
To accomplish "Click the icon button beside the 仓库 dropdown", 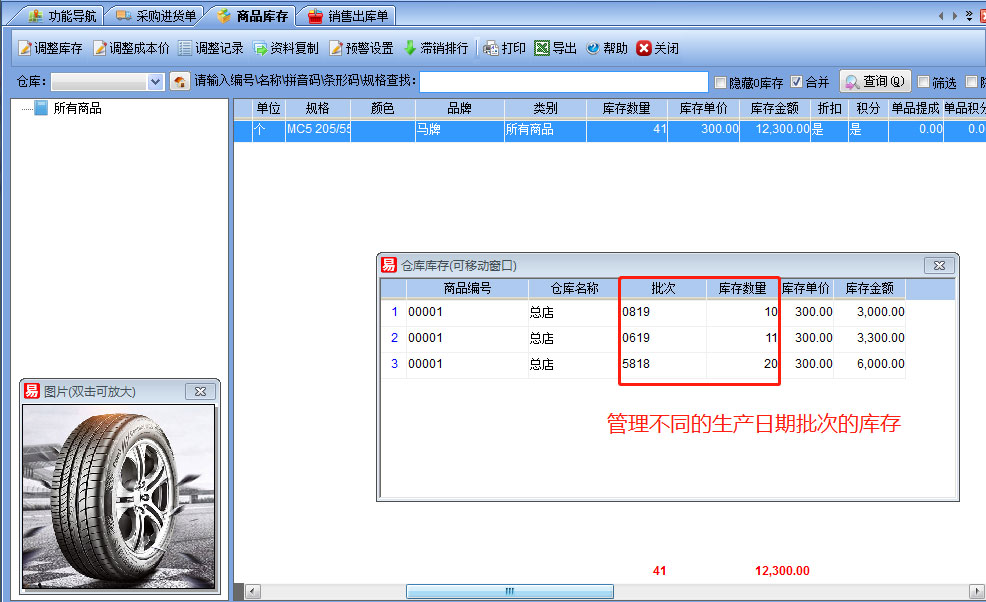I will coord(180,82).
